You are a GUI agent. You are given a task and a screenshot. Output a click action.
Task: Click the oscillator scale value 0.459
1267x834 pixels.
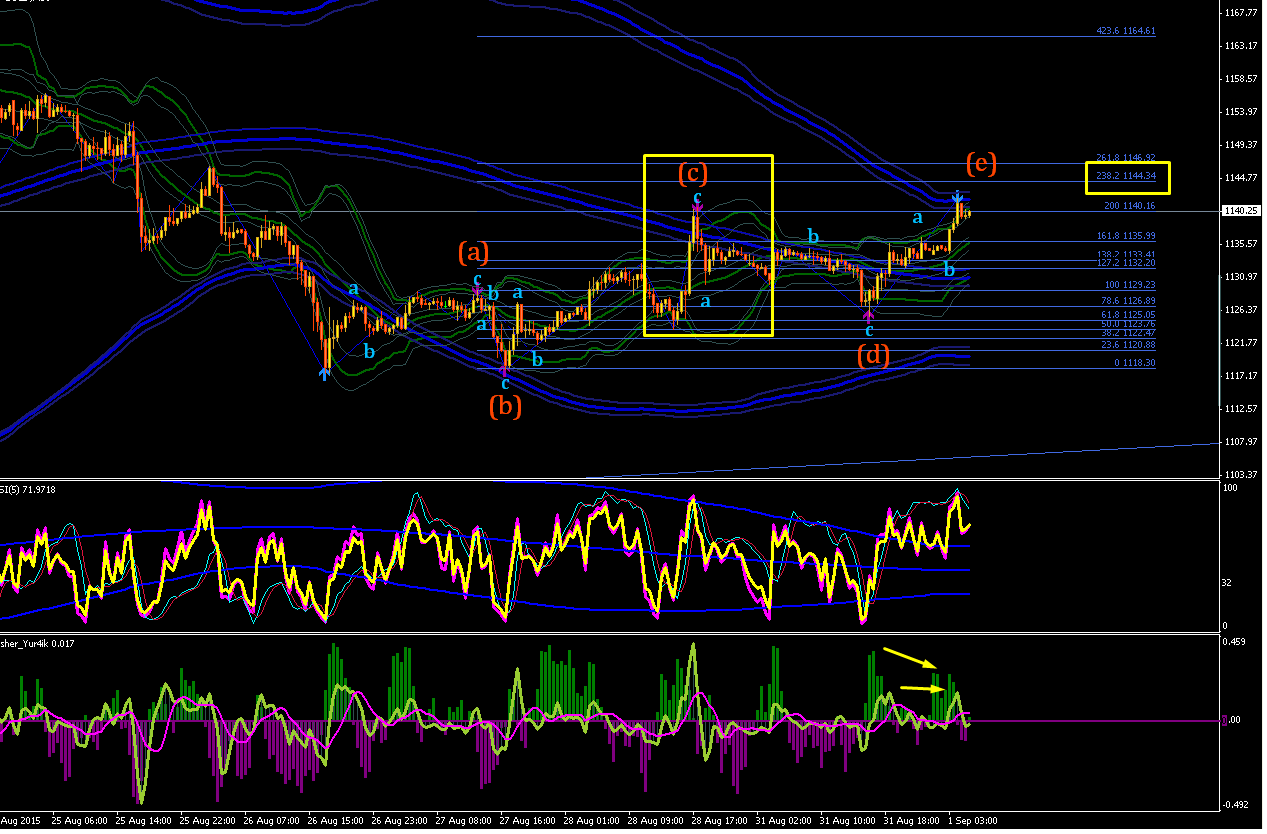coord(1234,642)
